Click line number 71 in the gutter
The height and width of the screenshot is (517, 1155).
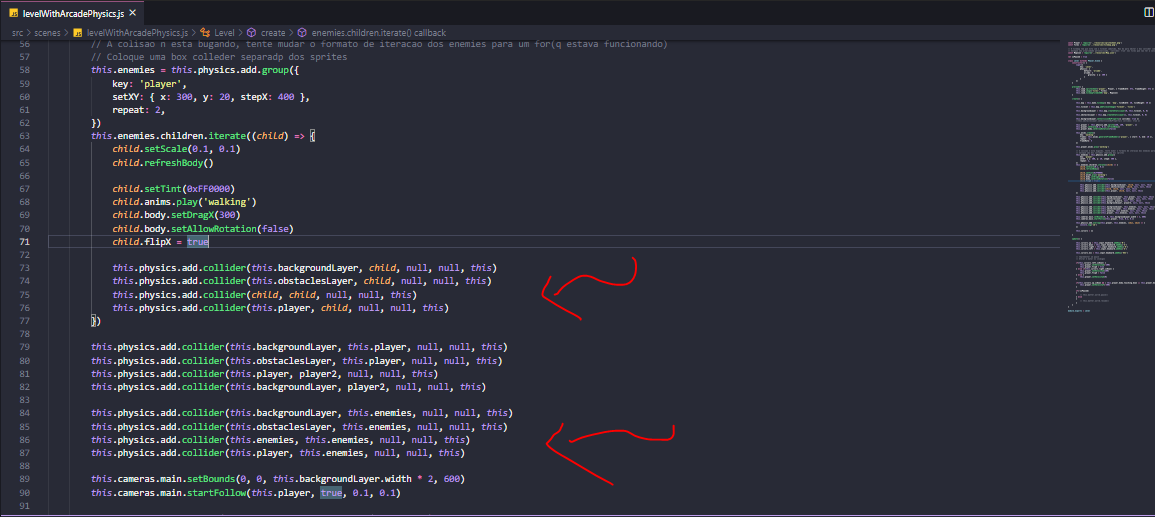pos(24,242)
